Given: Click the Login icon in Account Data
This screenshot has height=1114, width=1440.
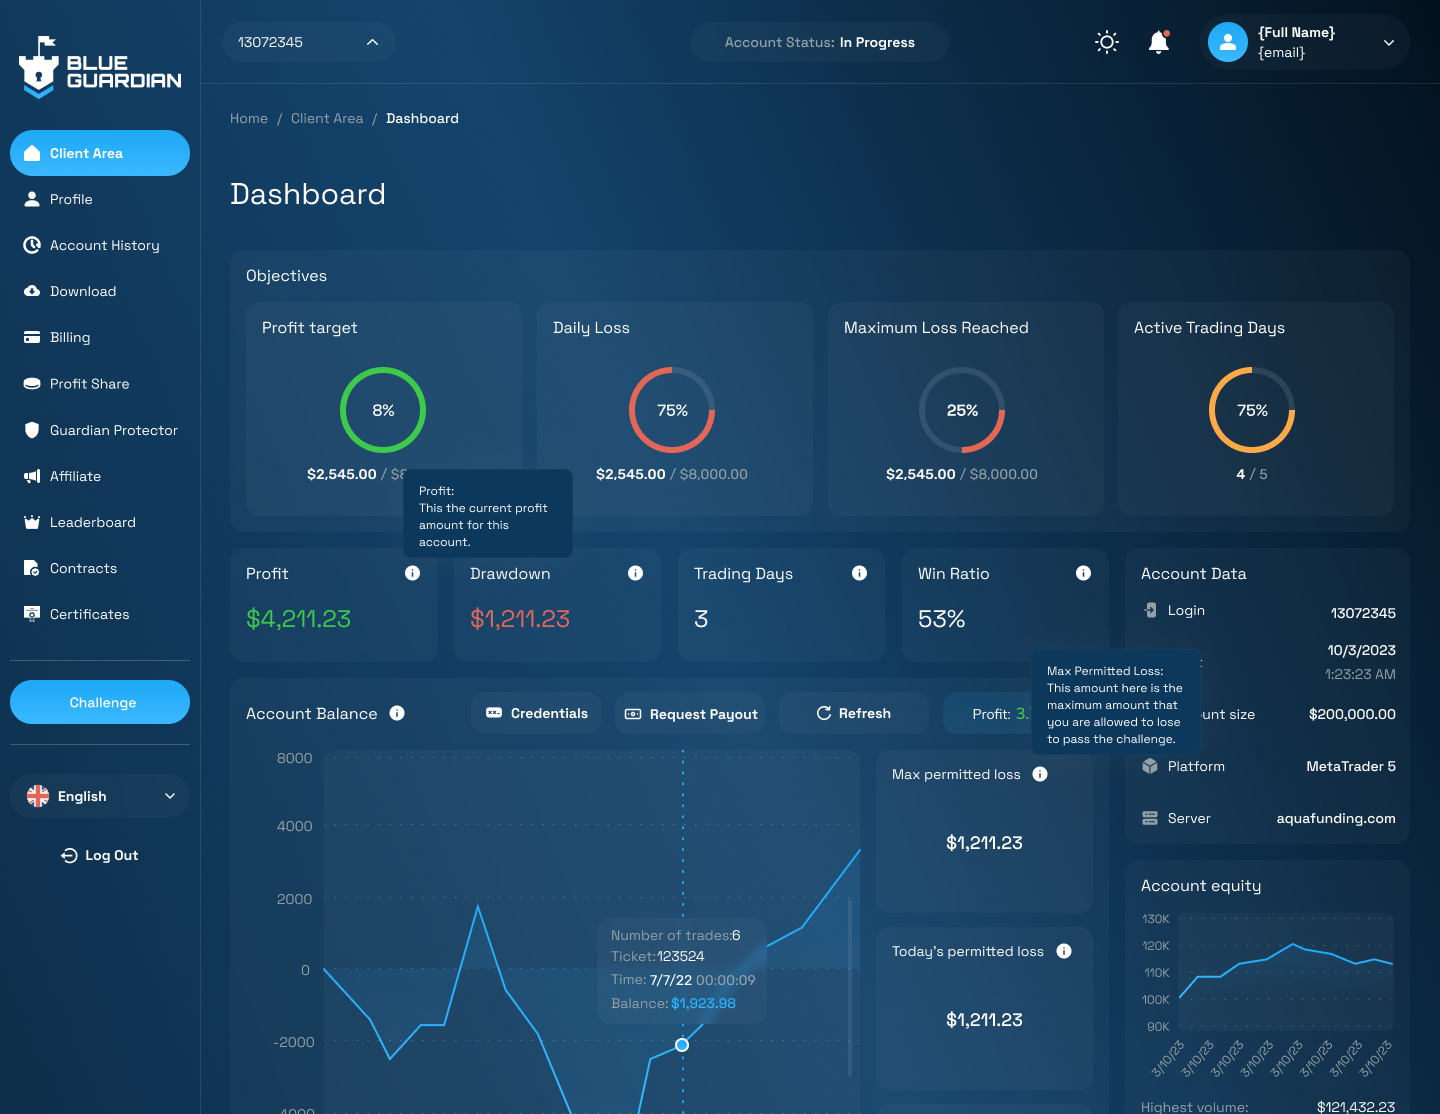Looking at the screenshot, I should 1150,610.
